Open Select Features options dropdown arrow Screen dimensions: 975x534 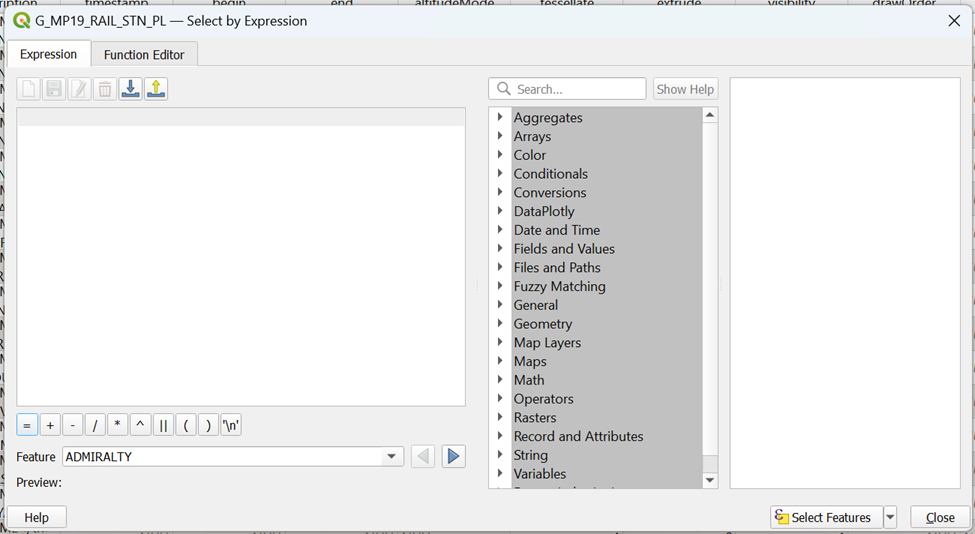click(x=890, y=517)
